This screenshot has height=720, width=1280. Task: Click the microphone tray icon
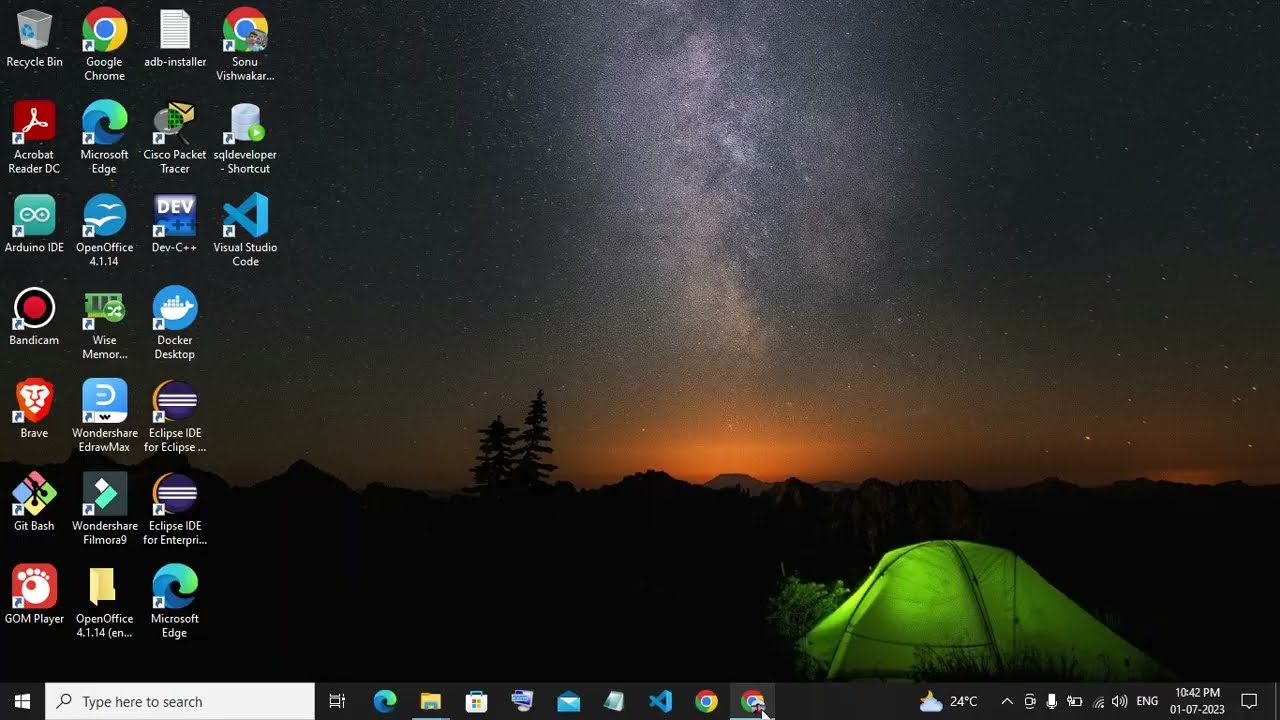pos(1052,702)
